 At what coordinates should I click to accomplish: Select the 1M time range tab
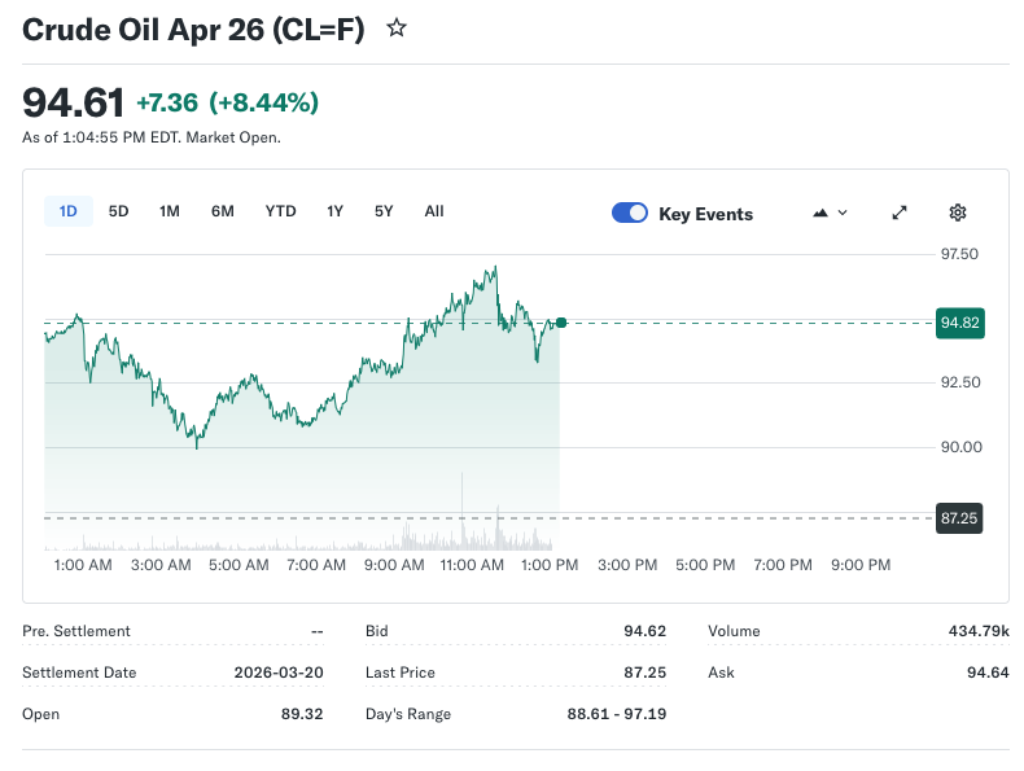(169, 211)
